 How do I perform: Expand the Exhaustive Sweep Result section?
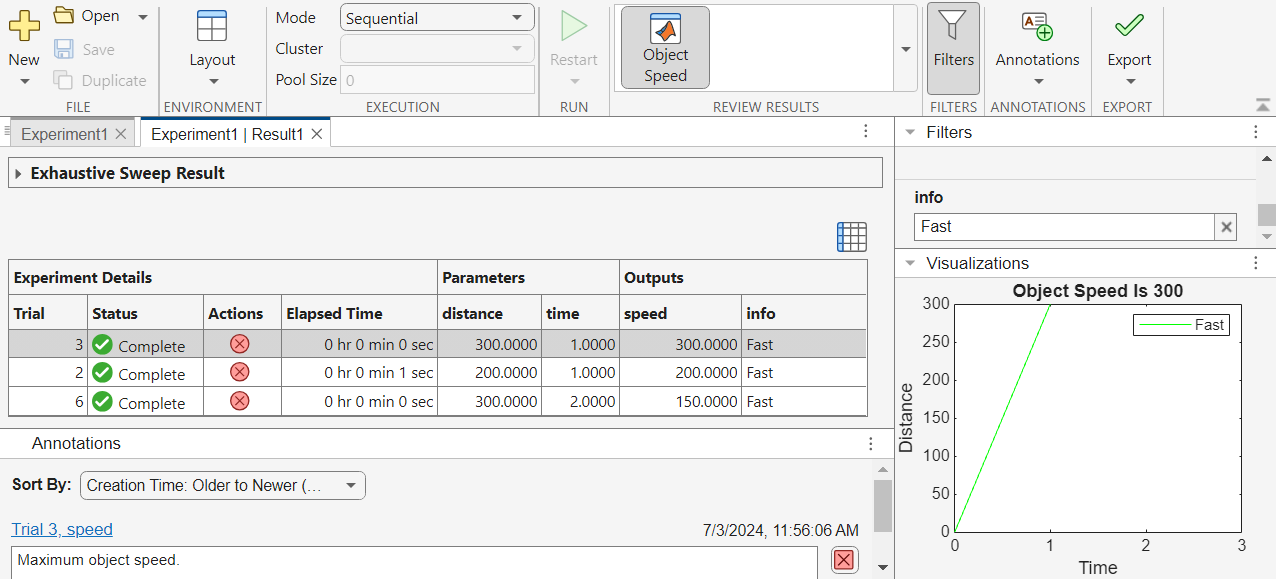(18, 174)
